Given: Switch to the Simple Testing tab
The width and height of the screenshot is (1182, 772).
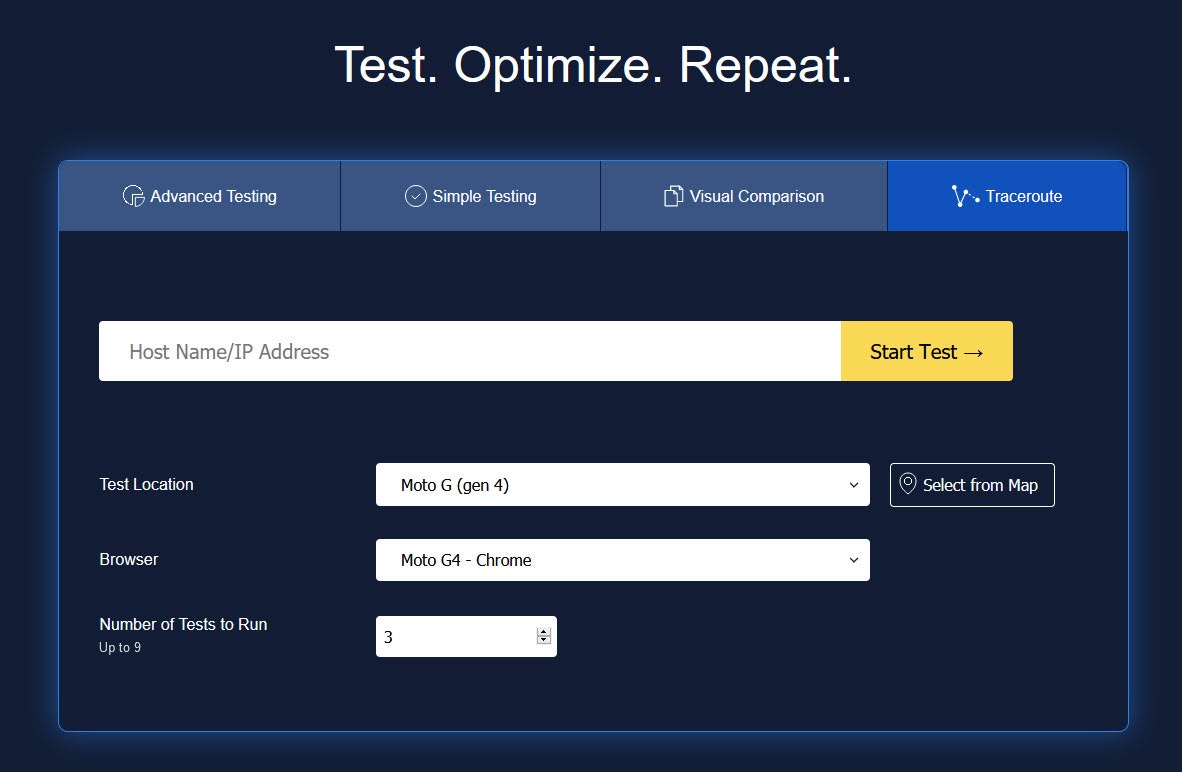Looking at the screenshot, I should (470, 196).
